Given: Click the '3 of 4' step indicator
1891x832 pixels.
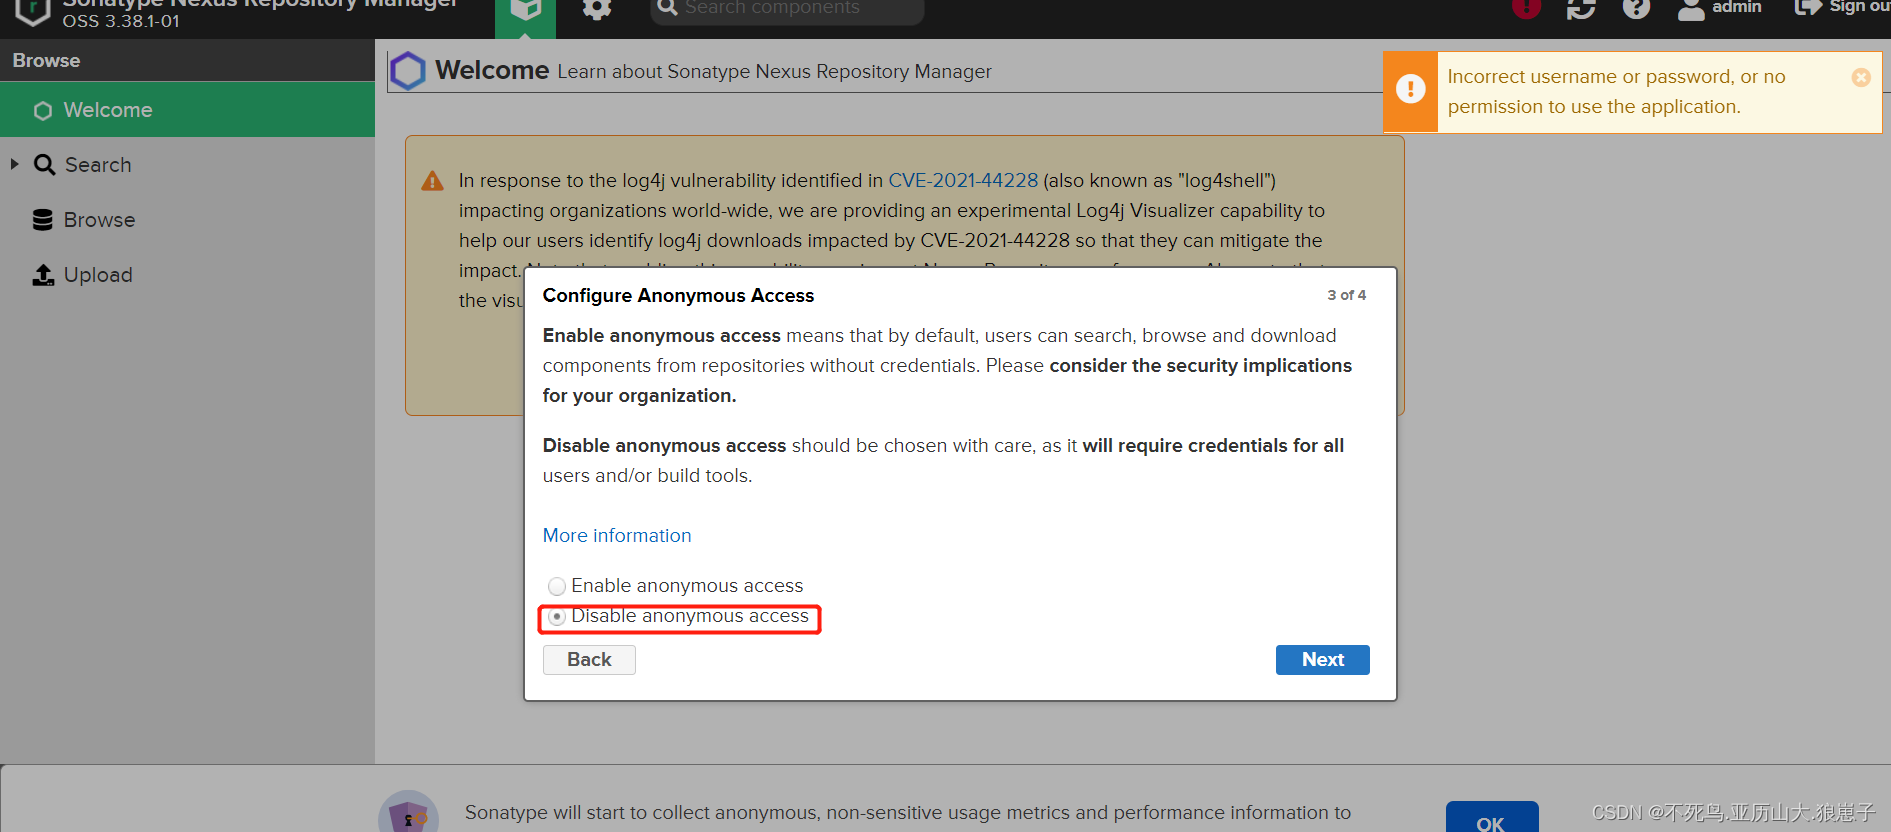Looking at the screenshot, I should click(1346, 295).
